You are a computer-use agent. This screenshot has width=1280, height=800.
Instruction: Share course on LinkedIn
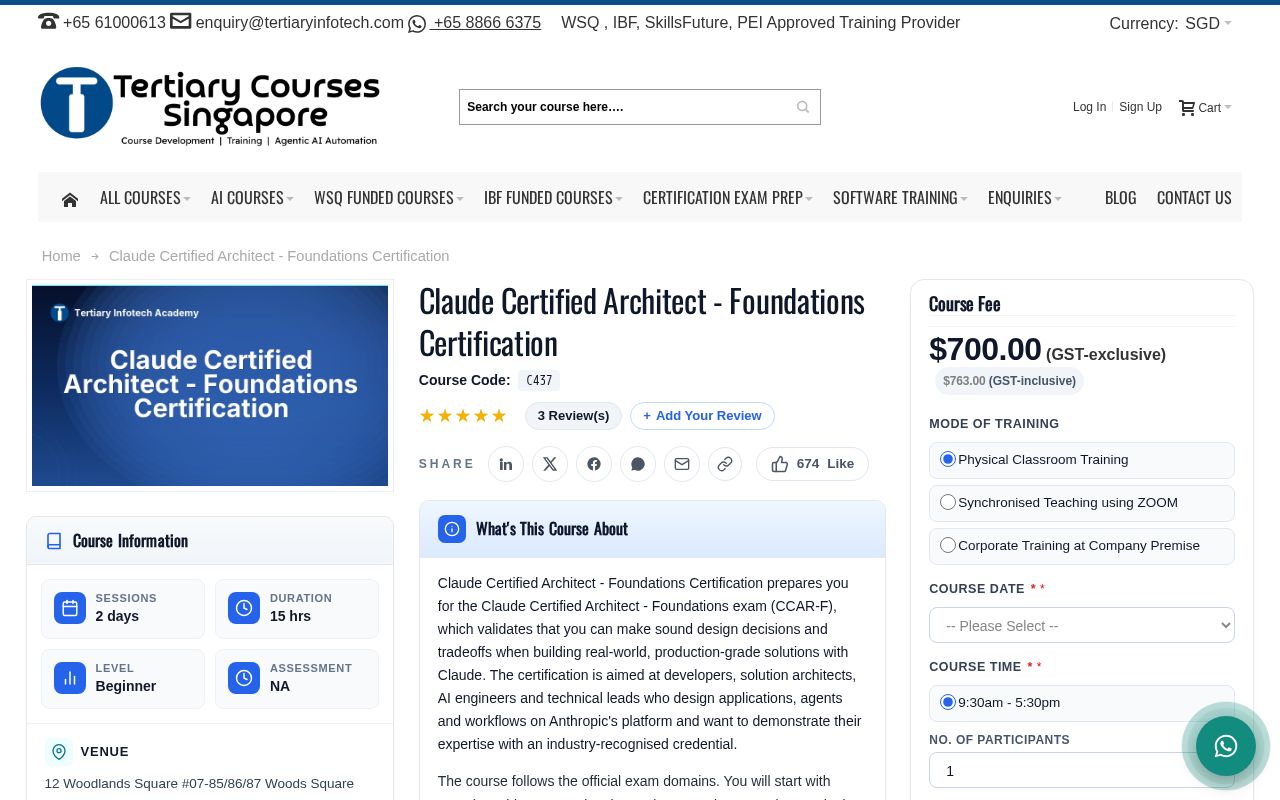(506, 464)
